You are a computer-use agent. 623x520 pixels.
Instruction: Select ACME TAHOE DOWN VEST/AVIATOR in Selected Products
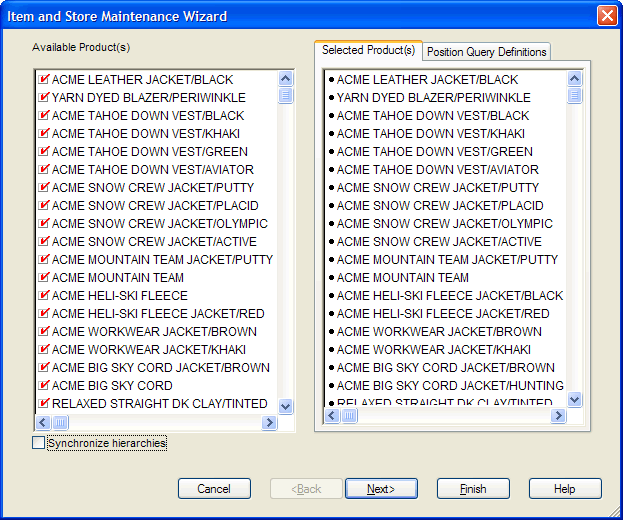pos(438,170)
